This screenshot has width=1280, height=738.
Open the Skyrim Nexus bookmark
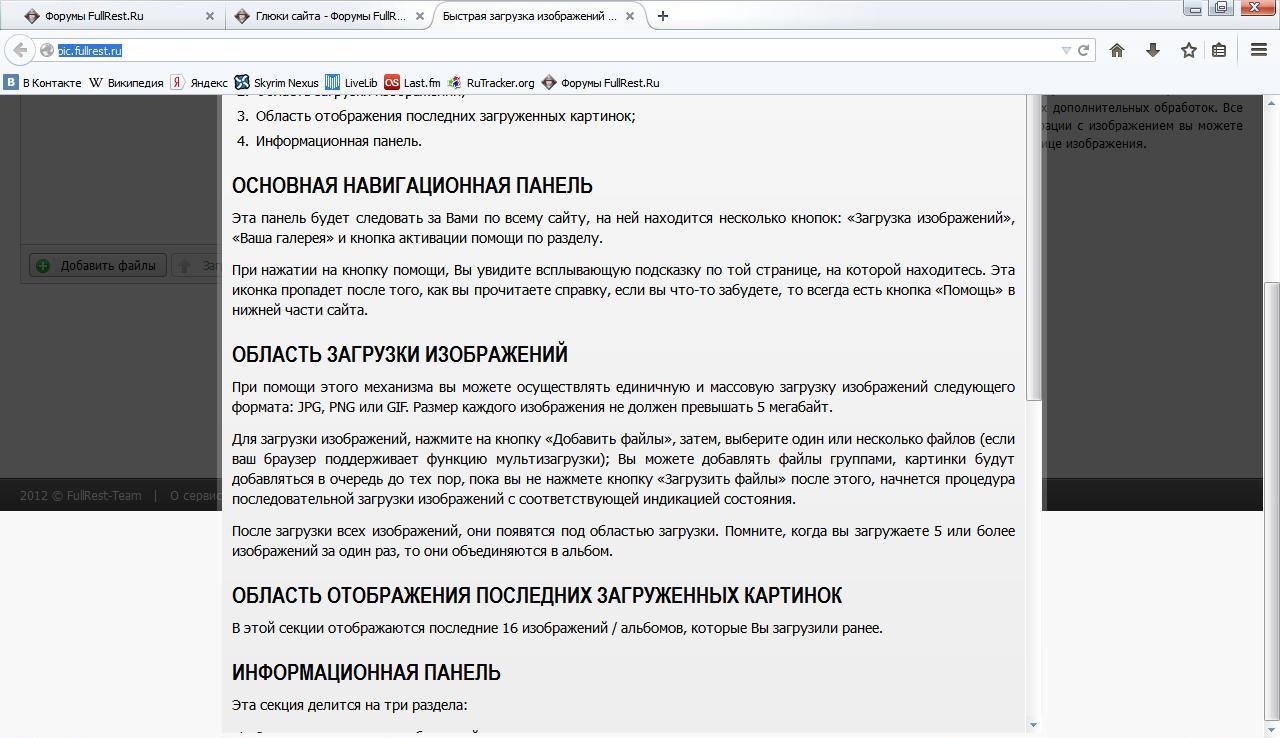(x=276, y=83)
